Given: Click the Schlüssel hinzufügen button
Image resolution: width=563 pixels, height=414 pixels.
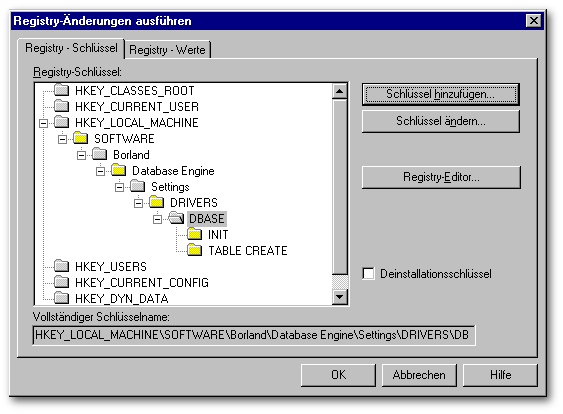Looking at the screenshot, I should pos(441,94).
